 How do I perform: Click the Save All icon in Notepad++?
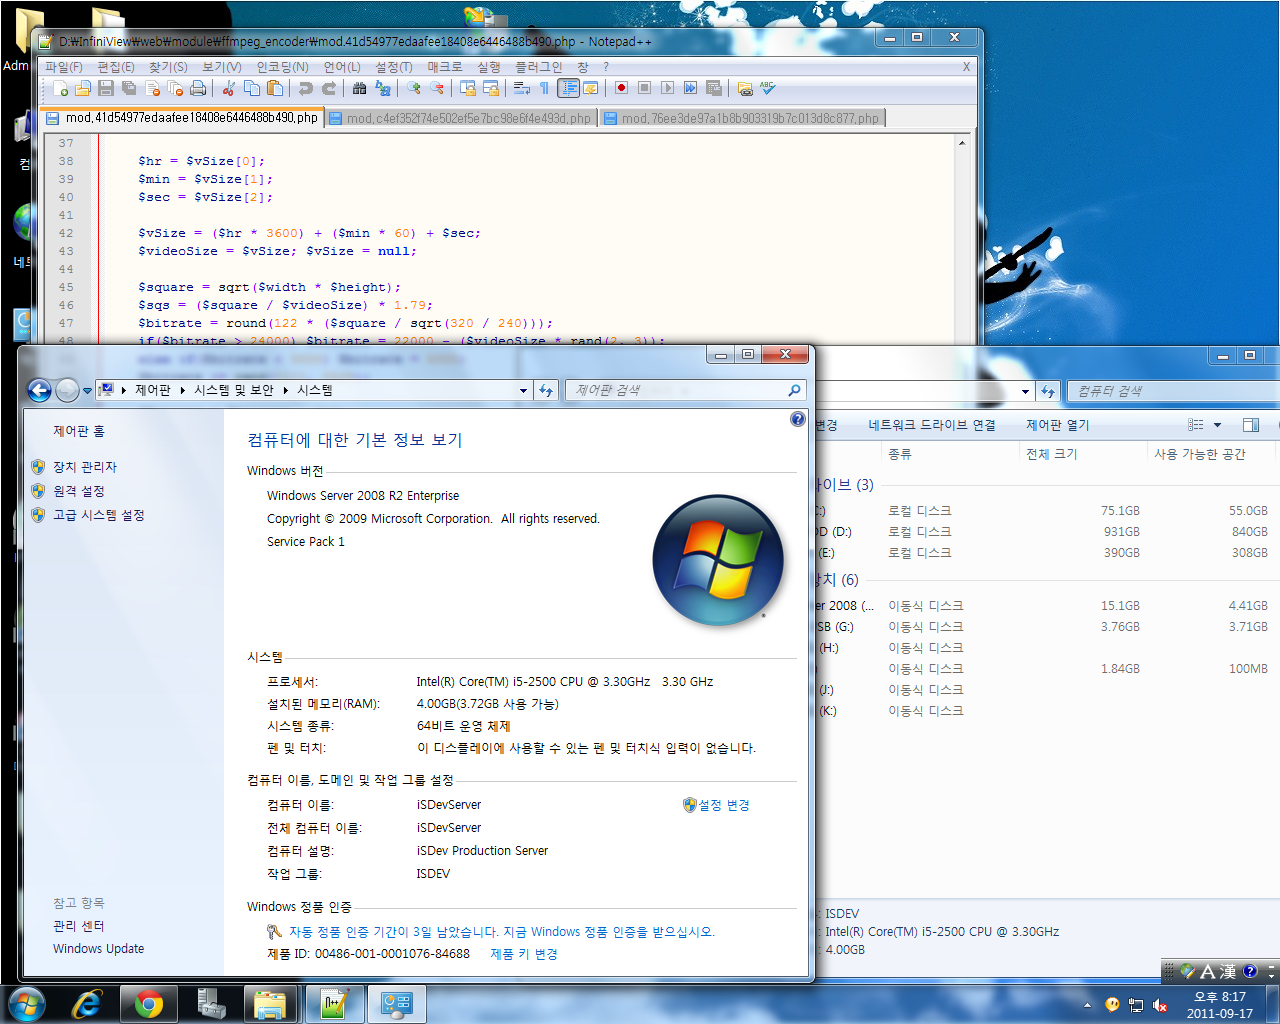pos(129,88)
